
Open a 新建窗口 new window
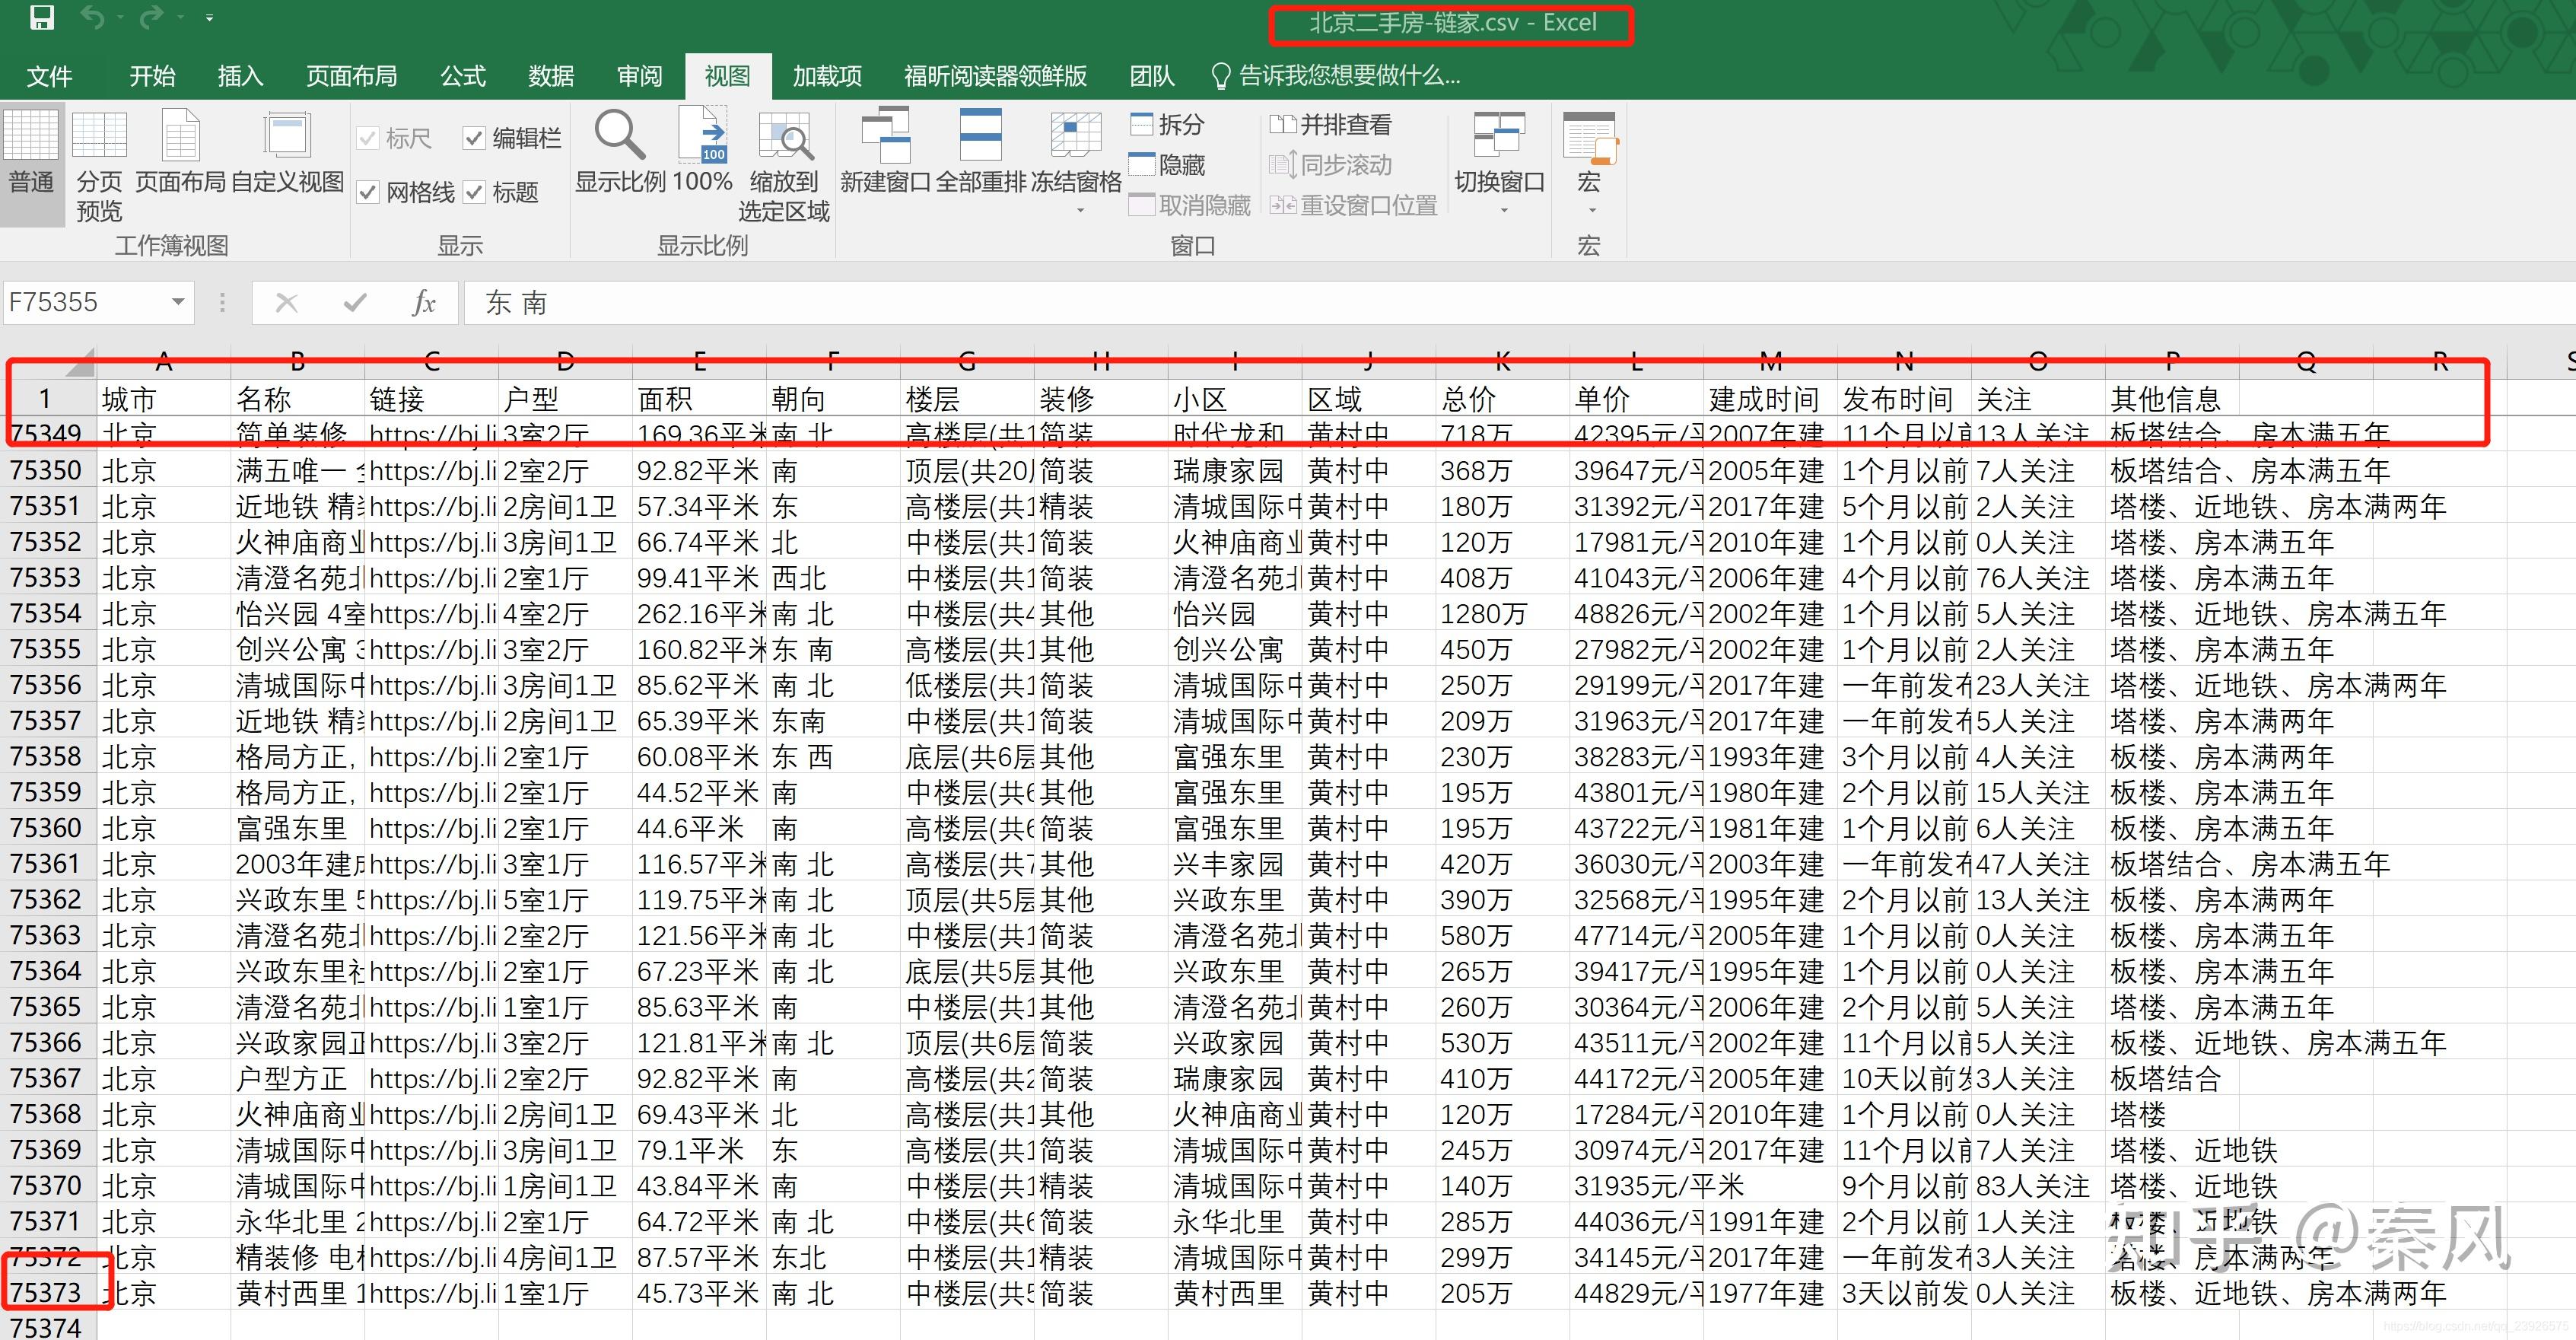885,151
